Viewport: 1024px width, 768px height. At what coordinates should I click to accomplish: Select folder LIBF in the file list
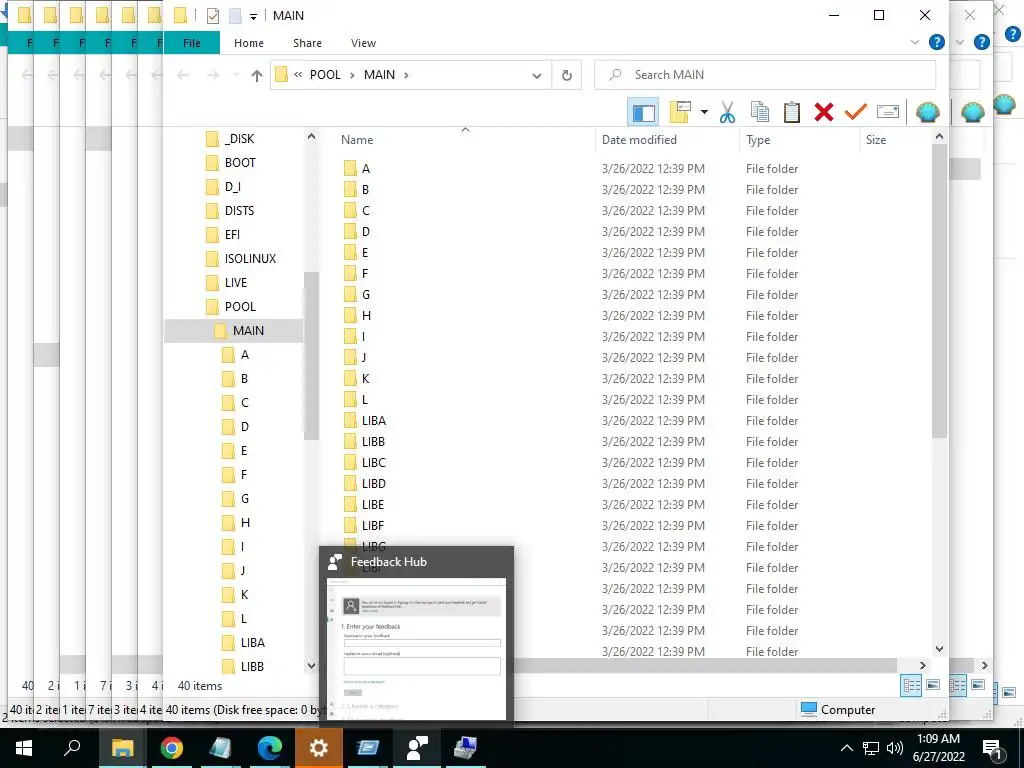pyautogui.click(x=373, y=526)
